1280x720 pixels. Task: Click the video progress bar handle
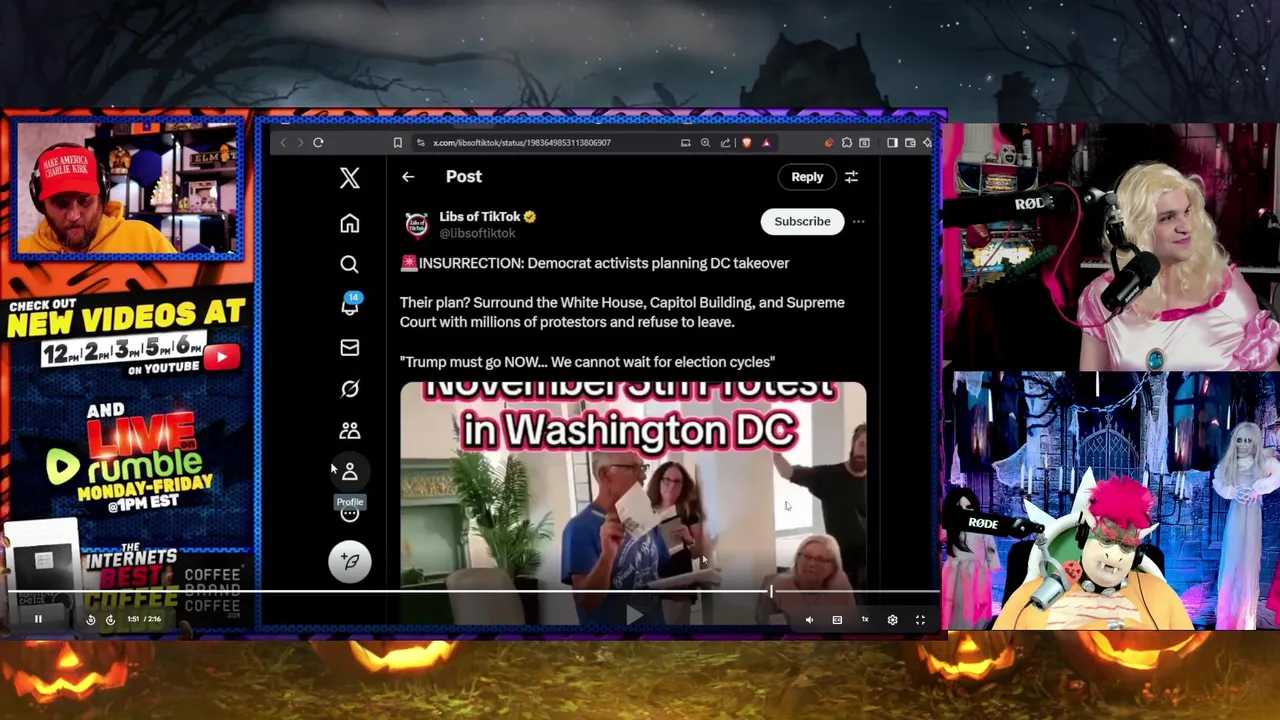coord(771,592)
